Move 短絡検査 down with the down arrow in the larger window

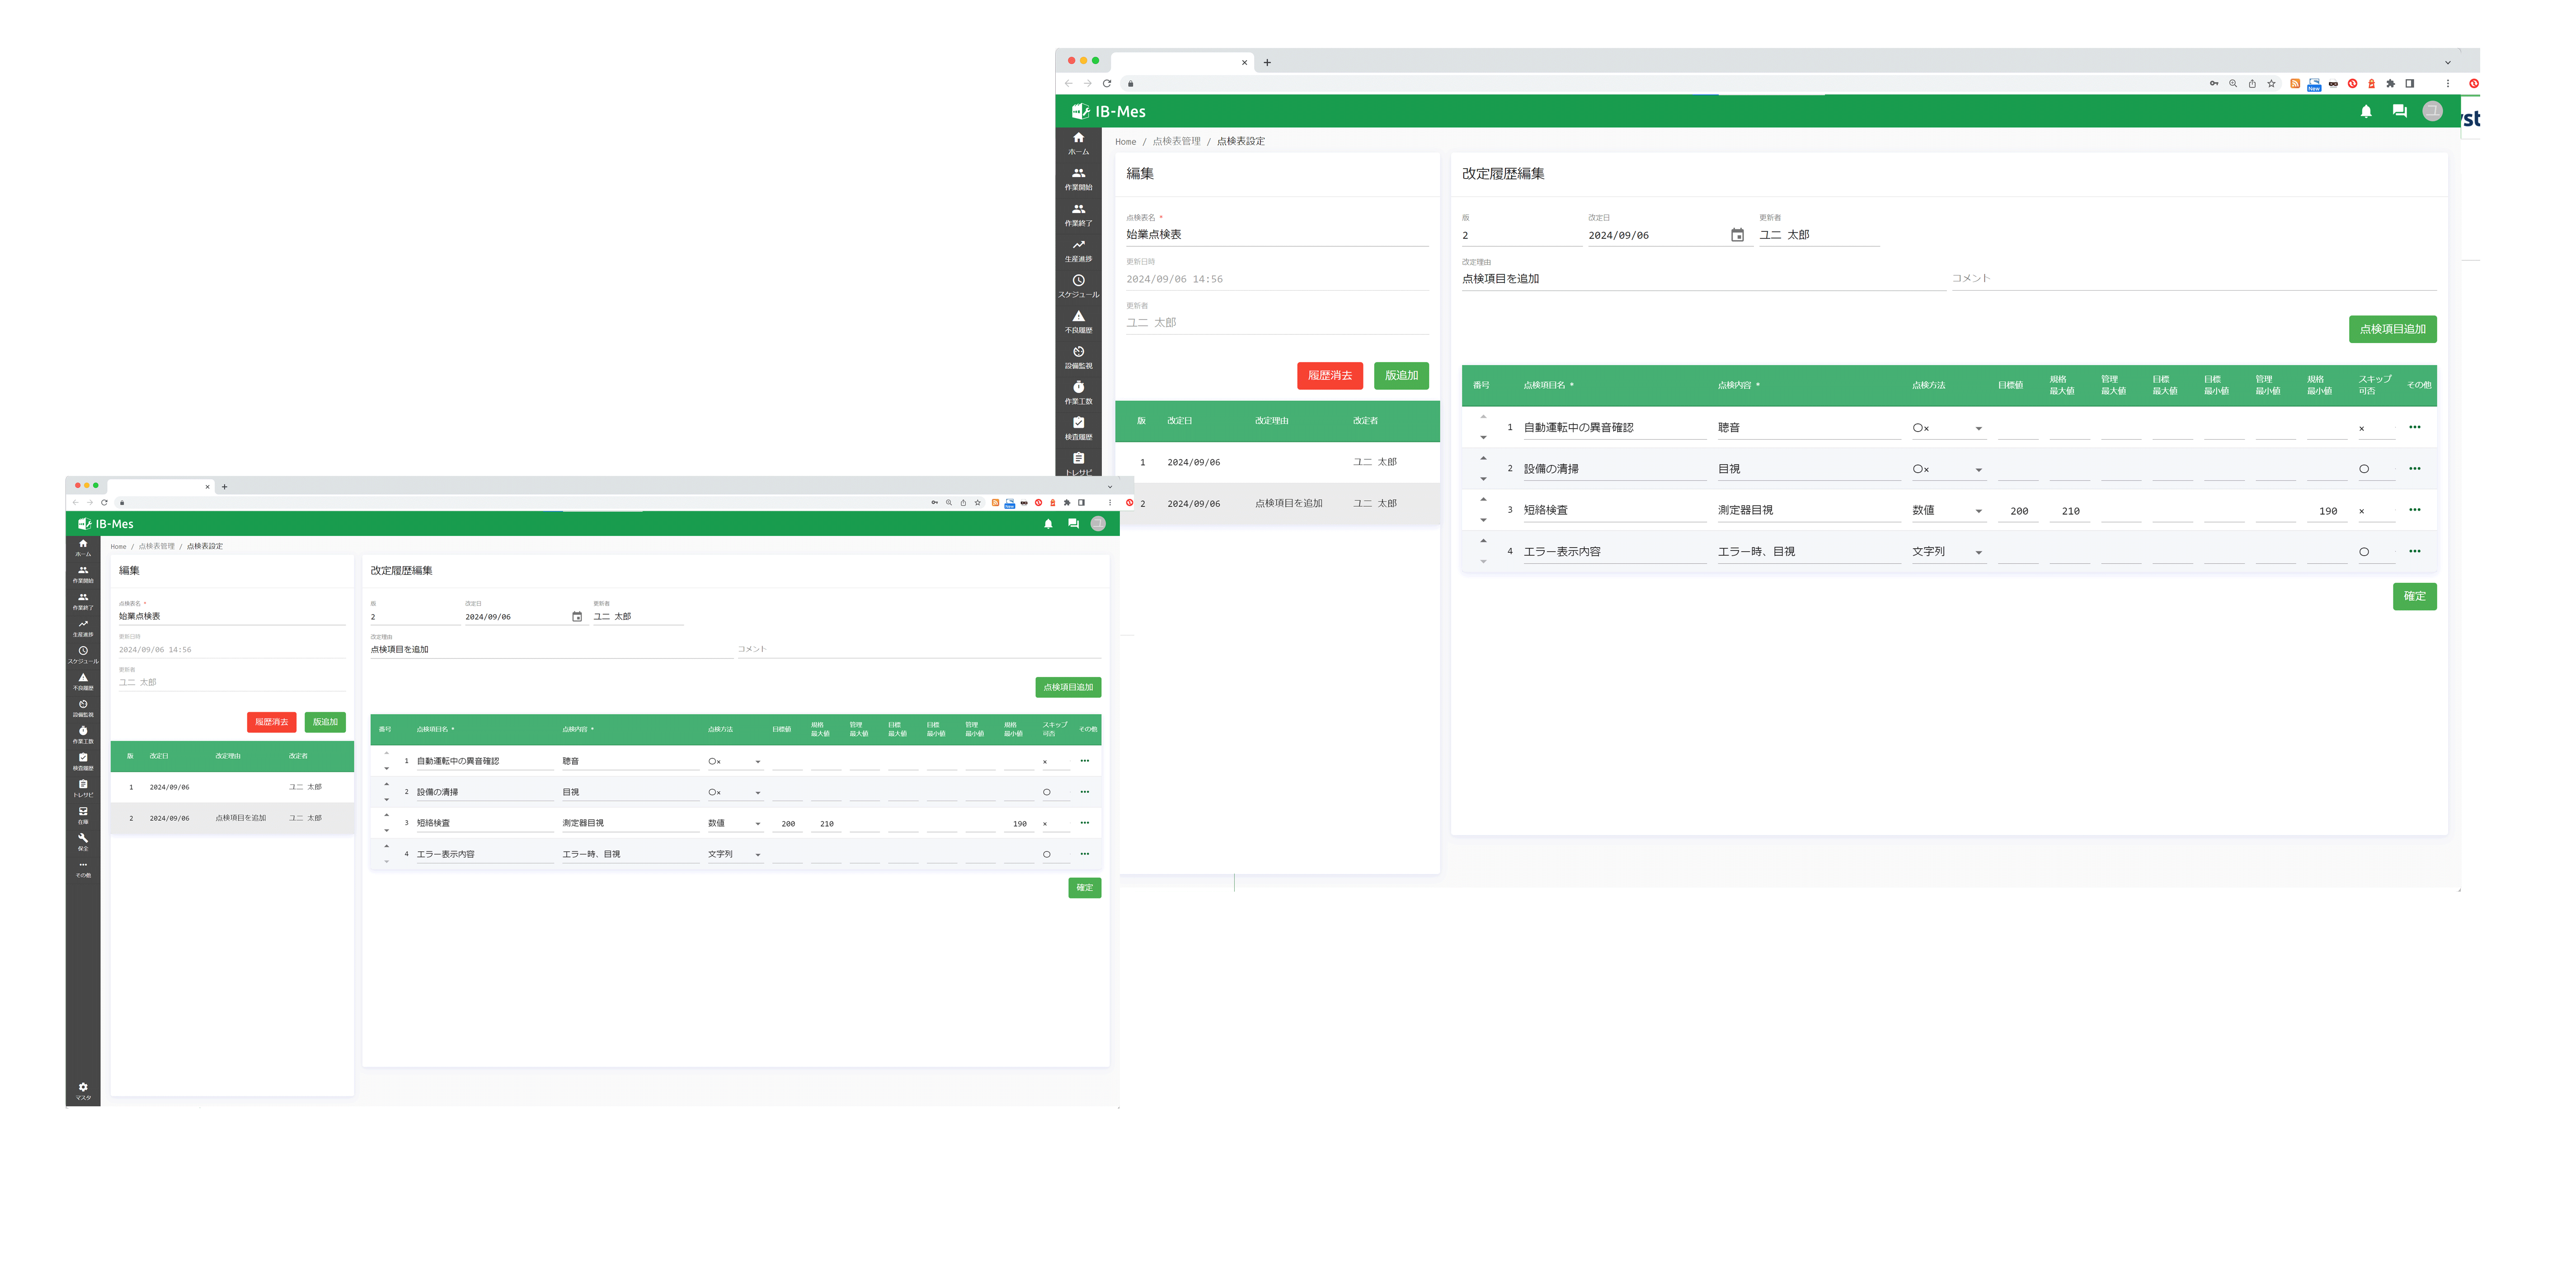click(1483, 520)
